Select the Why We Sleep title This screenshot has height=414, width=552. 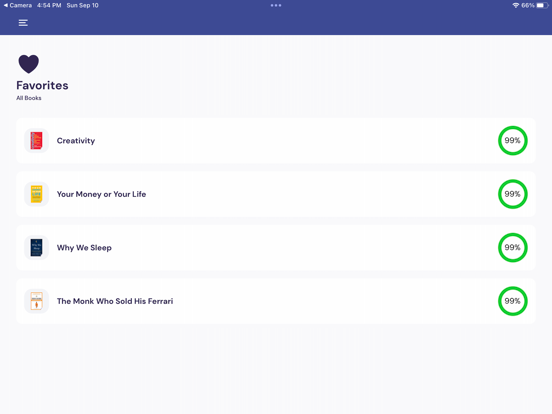[84, 248]
